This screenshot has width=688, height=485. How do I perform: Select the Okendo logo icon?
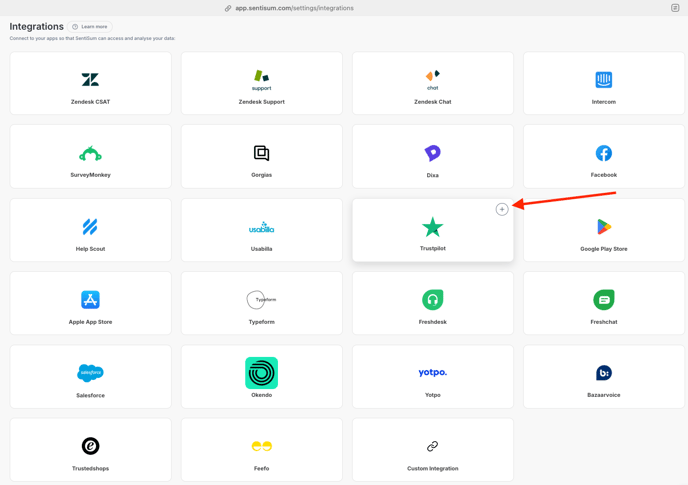(262, 373)
